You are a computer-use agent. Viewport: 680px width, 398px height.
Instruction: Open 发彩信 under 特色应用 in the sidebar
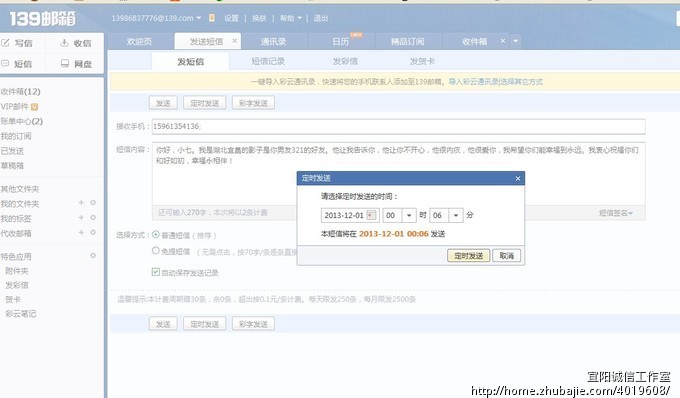click(x=17, y=285)
